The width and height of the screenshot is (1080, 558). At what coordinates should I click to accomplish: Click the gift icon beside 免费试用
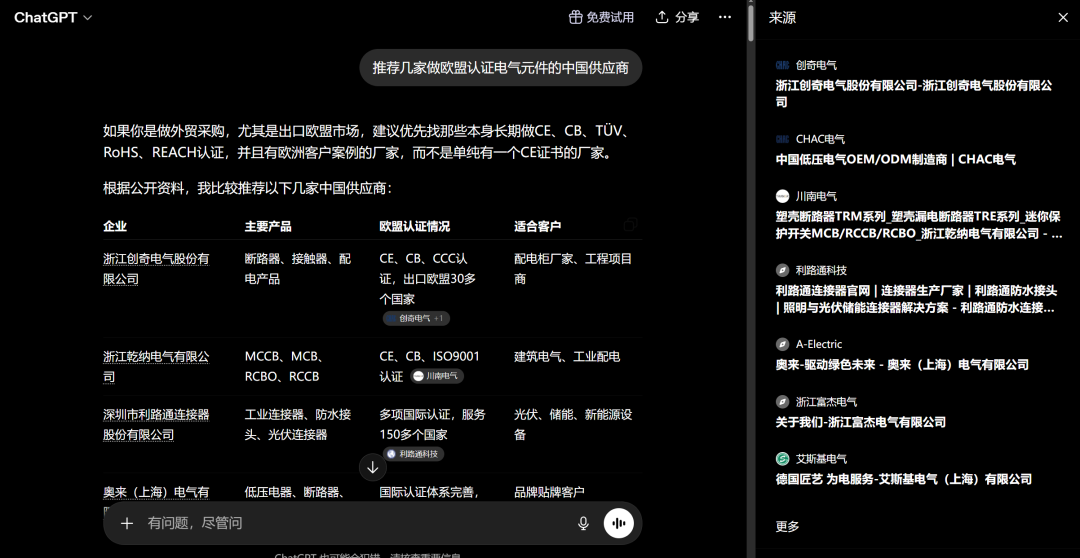pyautogui.click(x=575, y=17)
